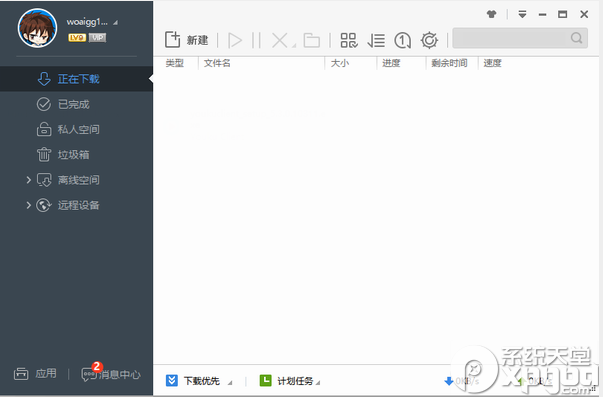This screenshot has height=397, width=603.
Task: Open the main menu dropdown icon
Action: click(522, 14)
